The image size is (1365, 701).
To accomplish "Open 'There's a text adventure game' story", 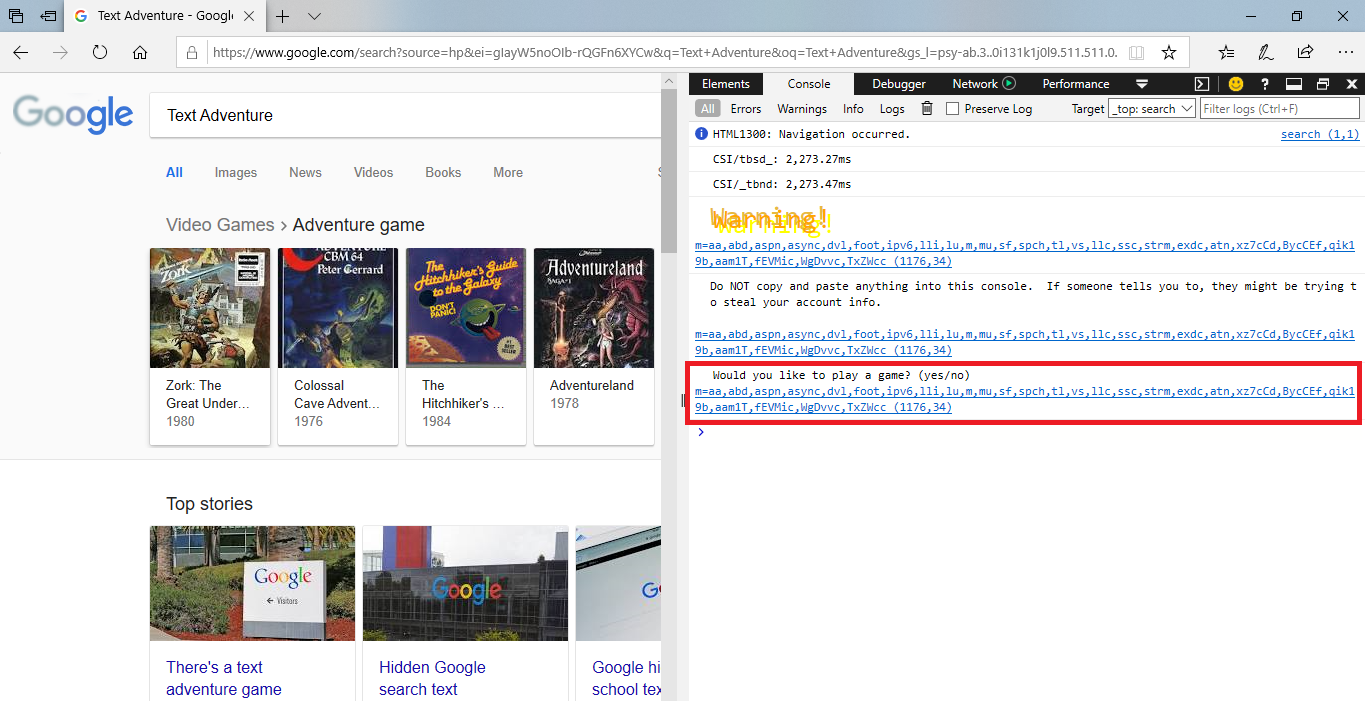I will tap(224, 678).
